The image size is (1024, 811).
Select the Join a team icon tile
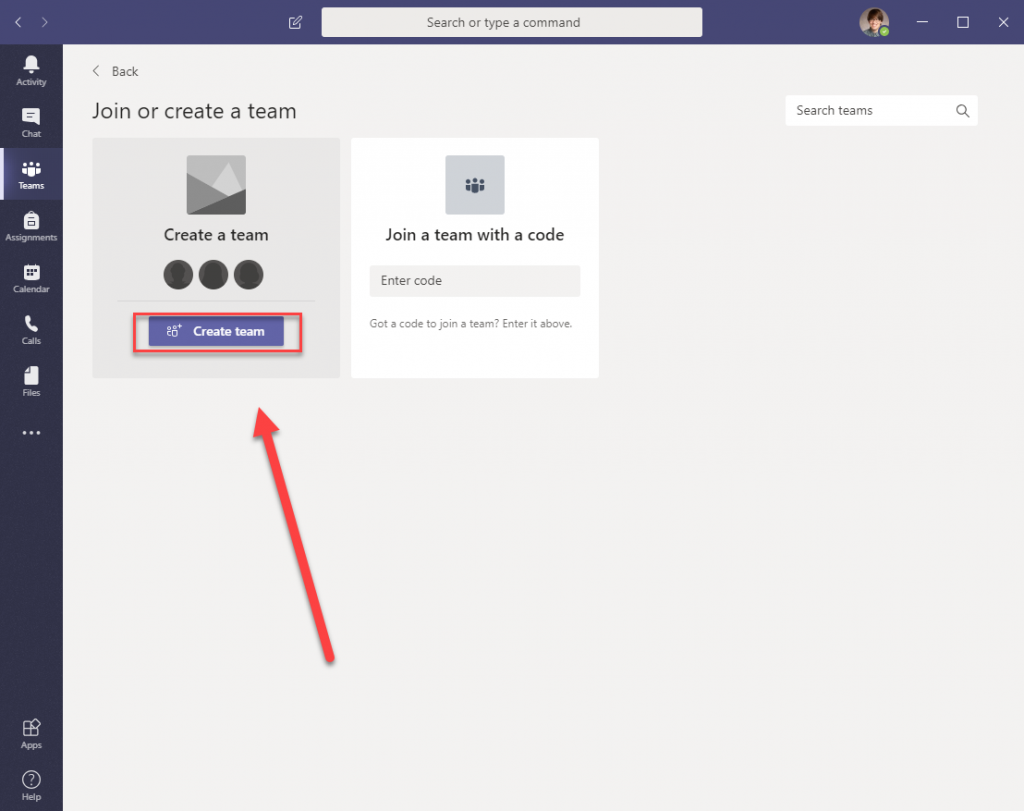[x=475, y=185]
